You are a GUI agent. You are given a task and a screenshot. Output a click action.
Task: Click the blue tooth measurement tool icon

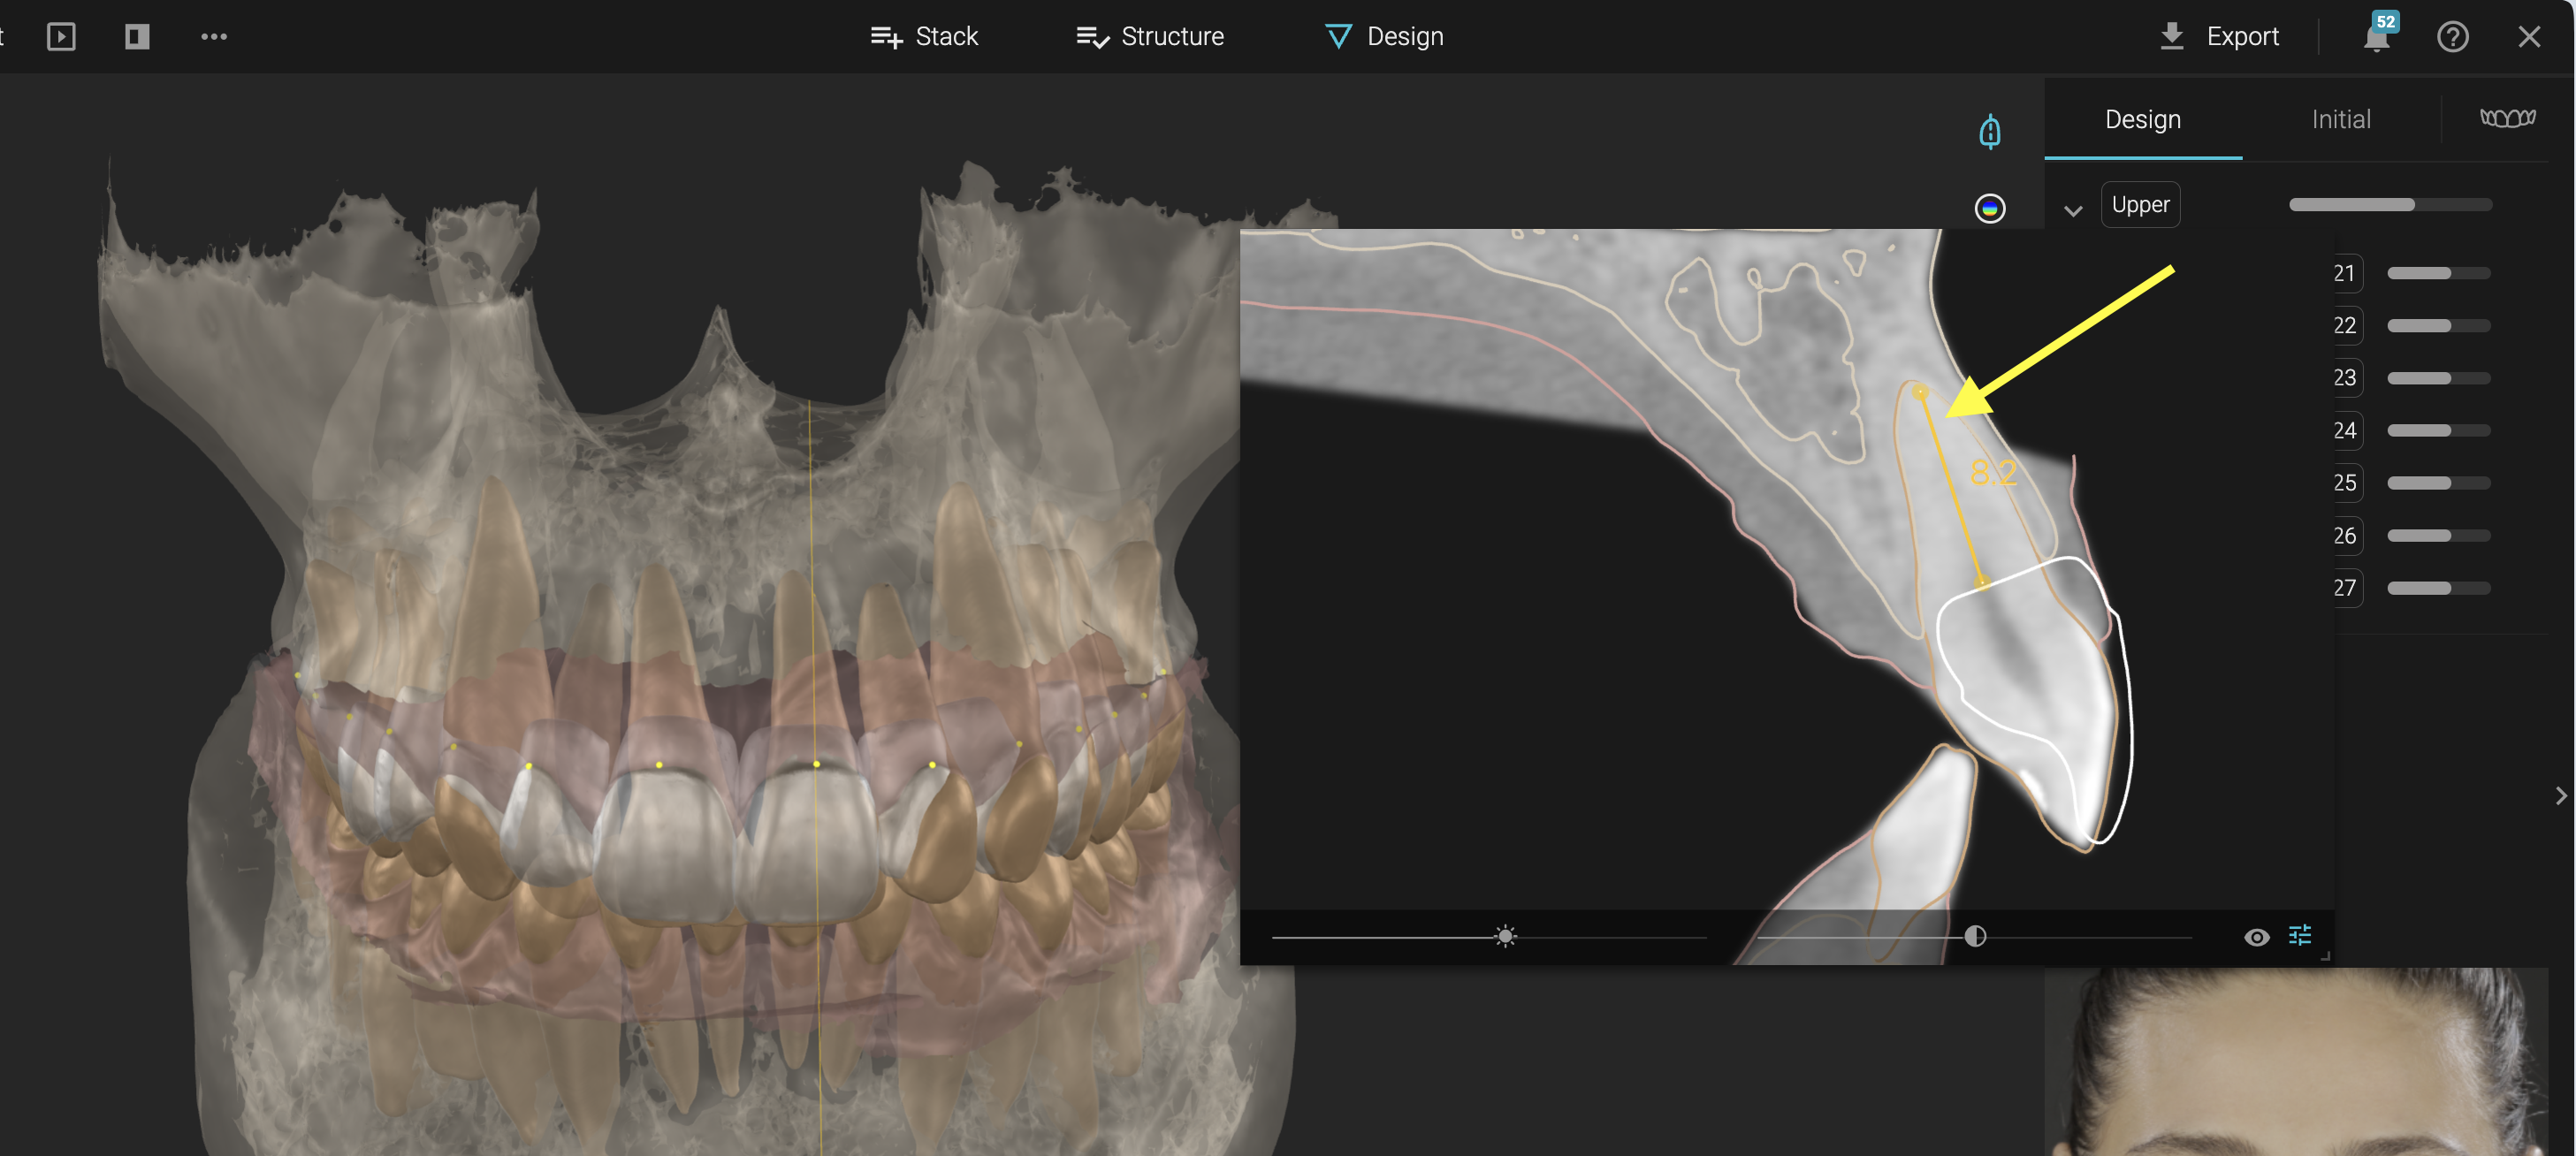pos(1990,131)
